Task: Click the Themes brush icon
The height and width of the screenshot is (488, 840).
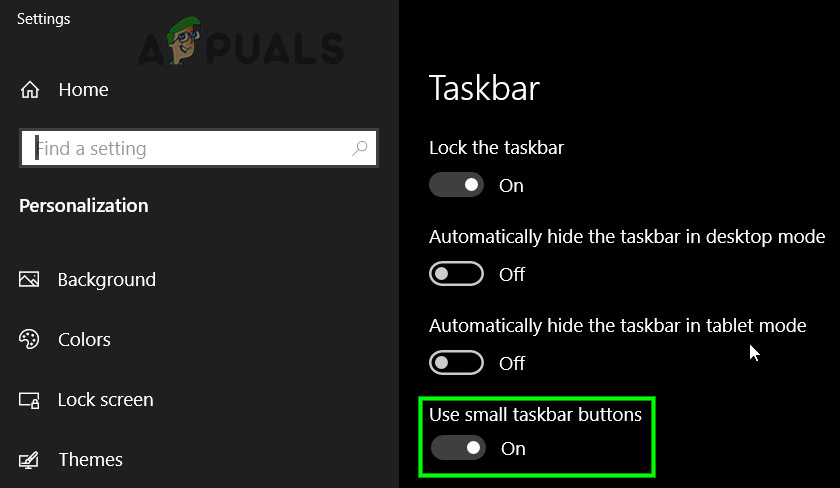Action: click(29, 460)
